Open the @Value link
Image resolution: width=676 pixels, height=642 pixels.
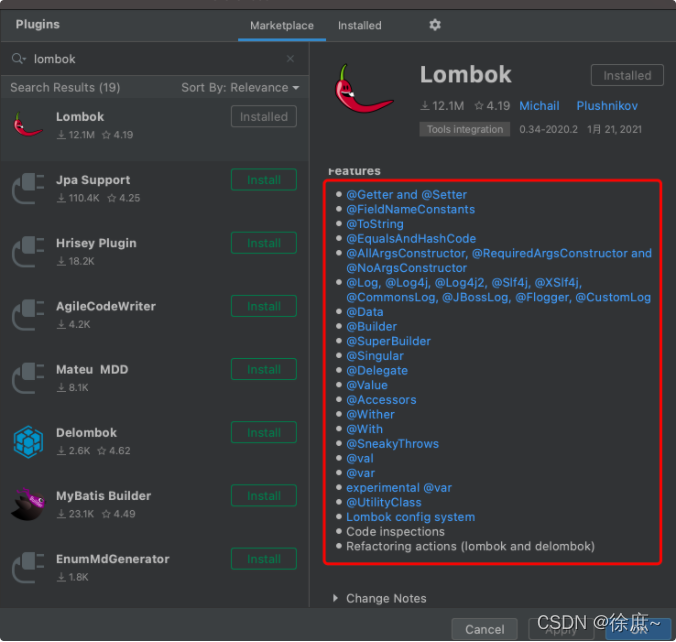pos(367,385)
